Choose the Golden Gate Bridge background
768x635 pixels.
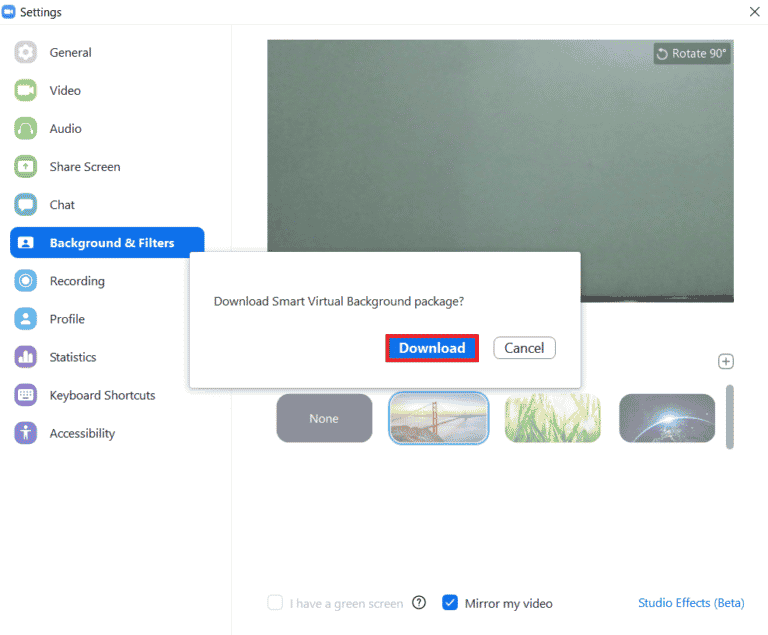[438, 418]
